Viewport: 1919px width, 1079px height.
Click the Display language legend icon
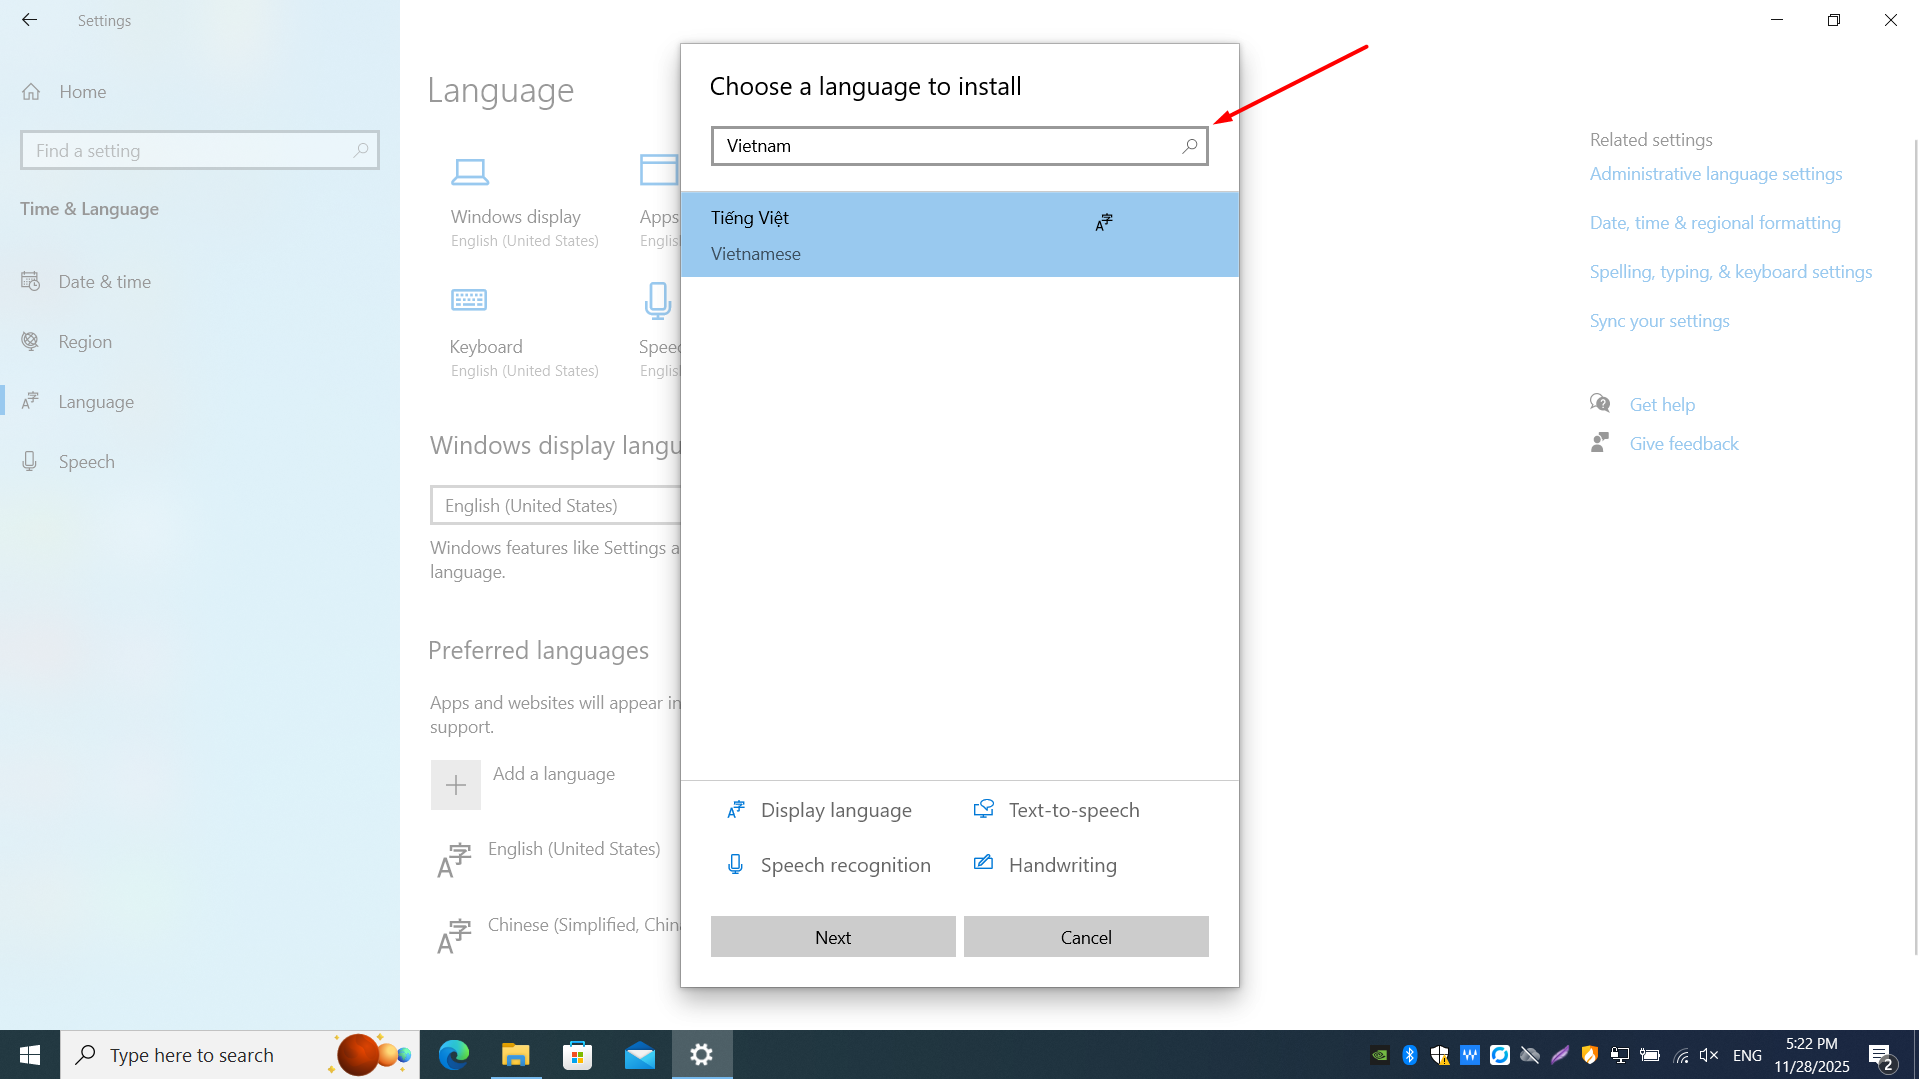tap(736, 810)
